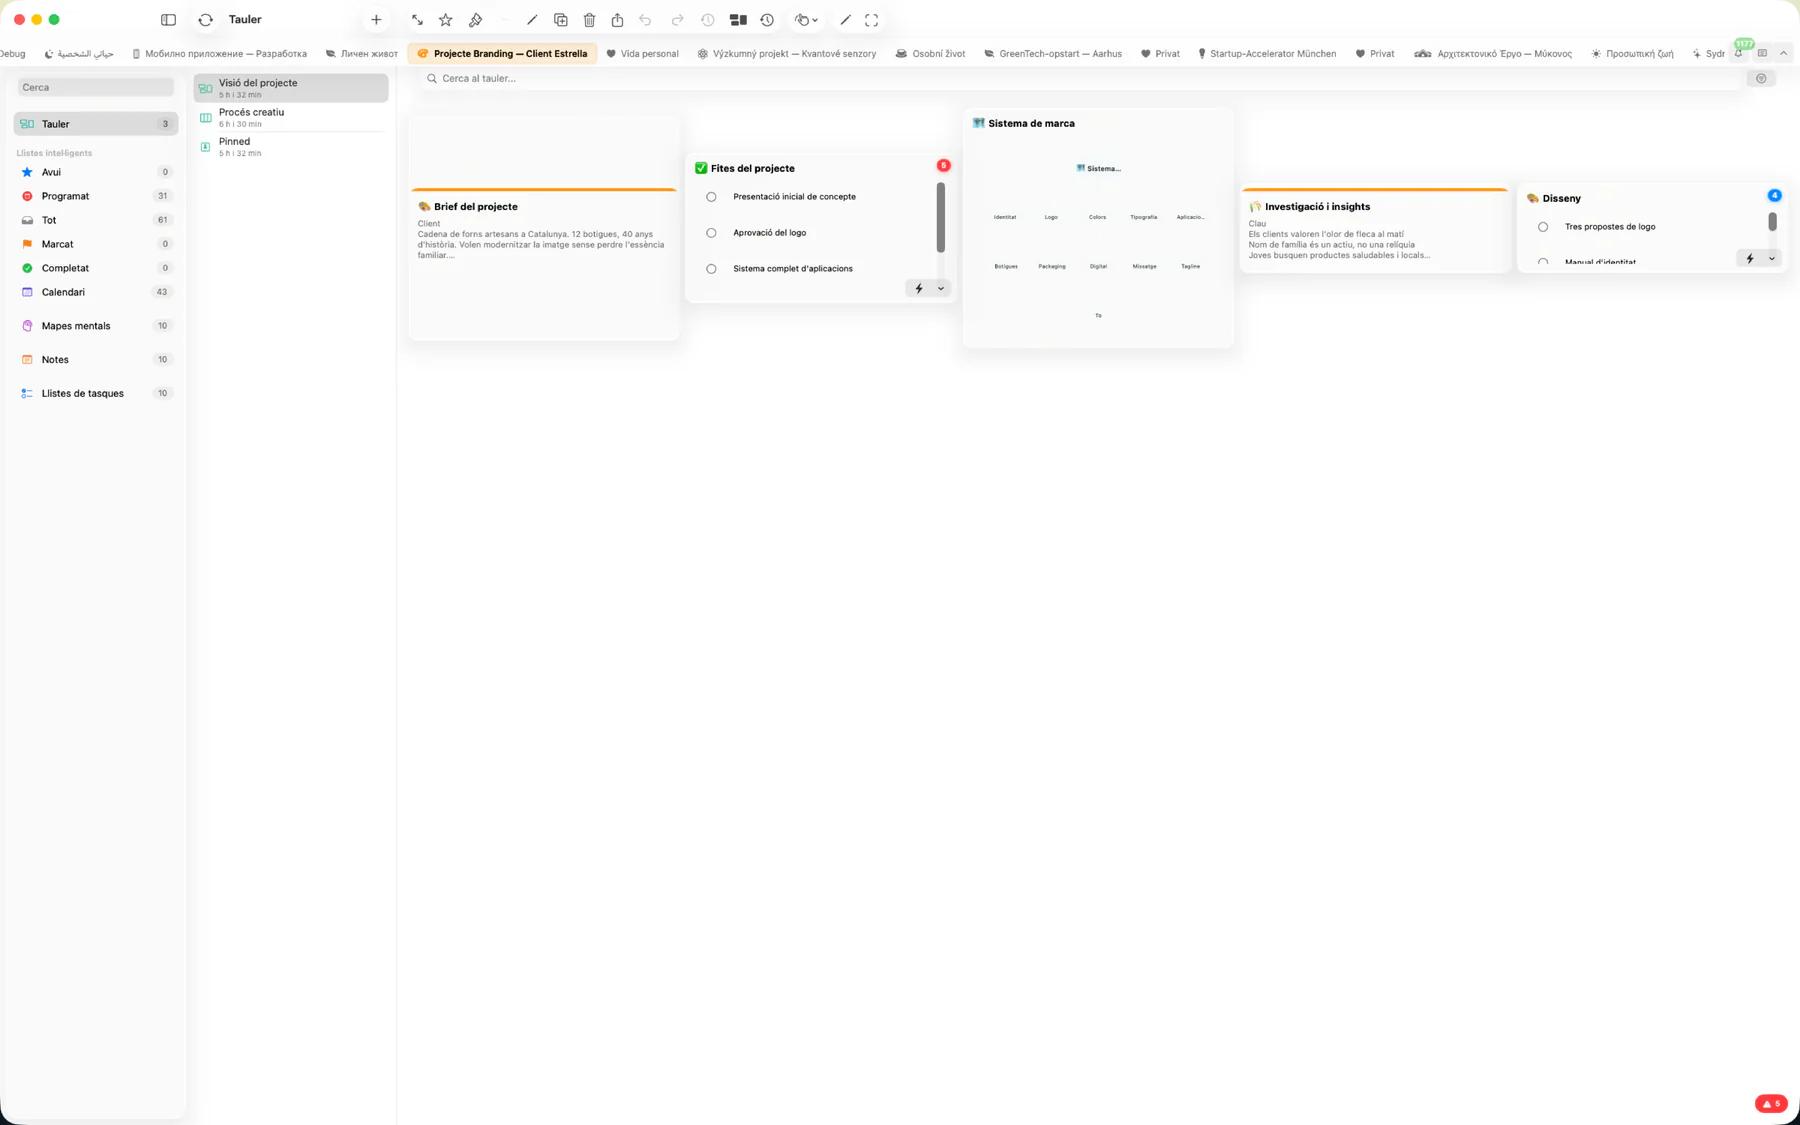Image resolution: width=1800 pixels, height=1125 pixels.
Task: Open the Osobní život tab
Action: pos(930,54)
